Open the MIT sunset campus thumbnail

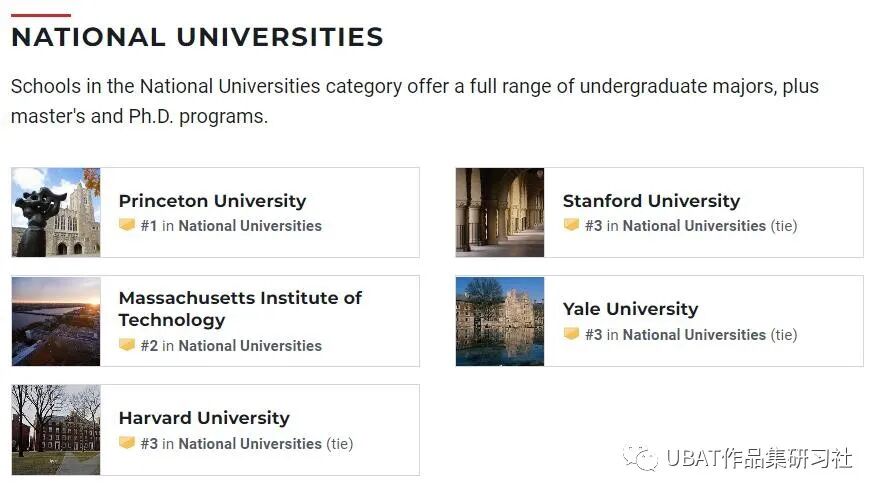56,321
